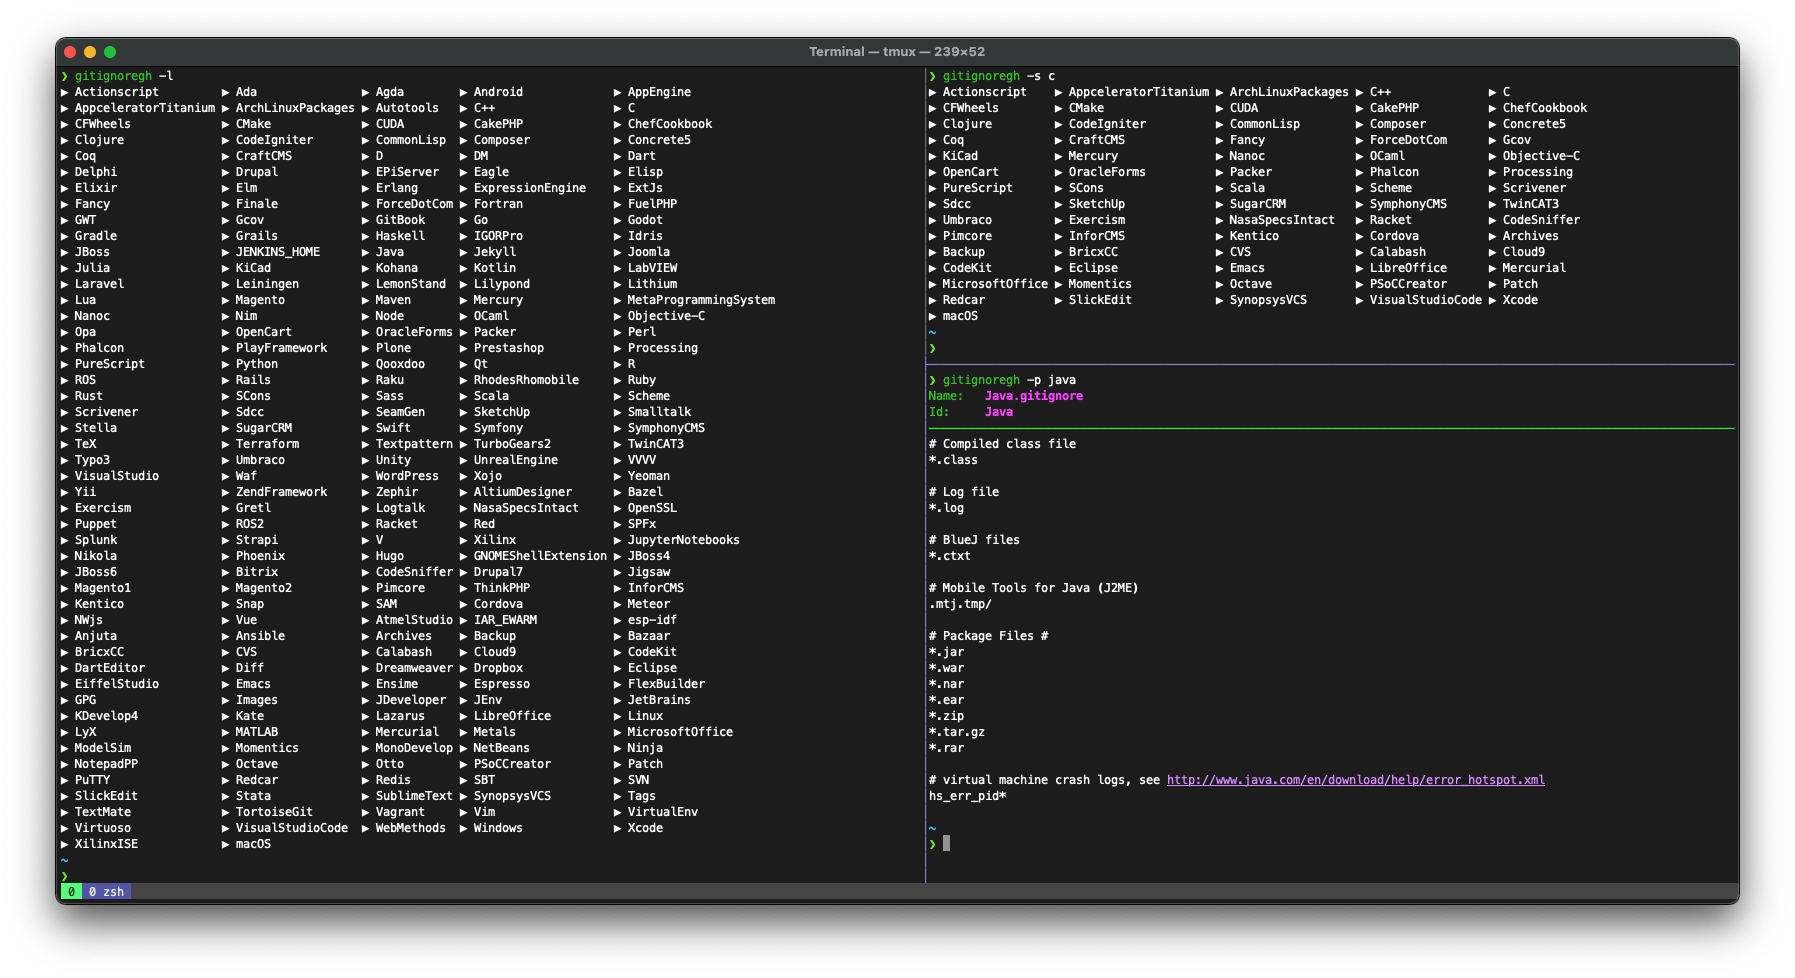Click the 'Windows' template entry
This screenshot has height=978, width=1795.
pyautogui.click(x=498, y=828)
